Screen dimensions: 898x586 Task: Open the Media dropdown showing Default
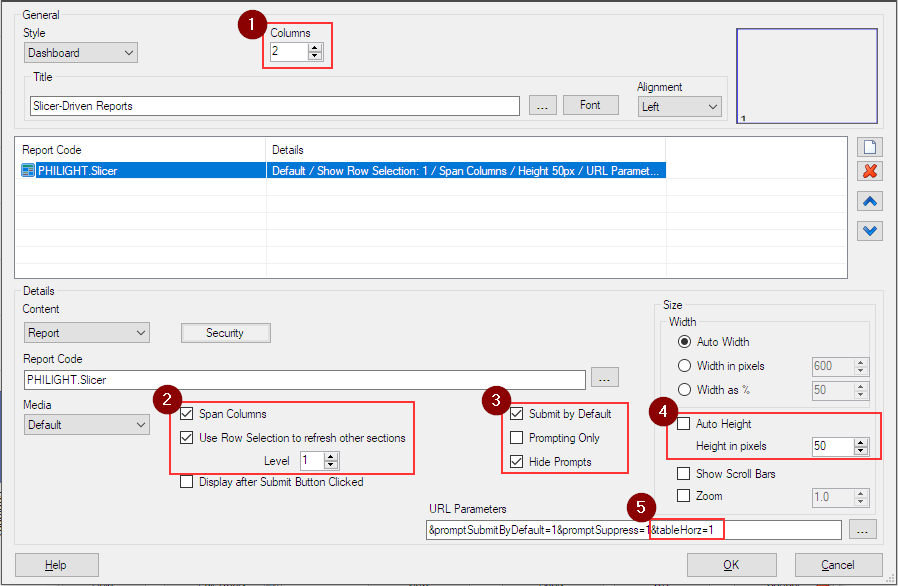point(86,424)
